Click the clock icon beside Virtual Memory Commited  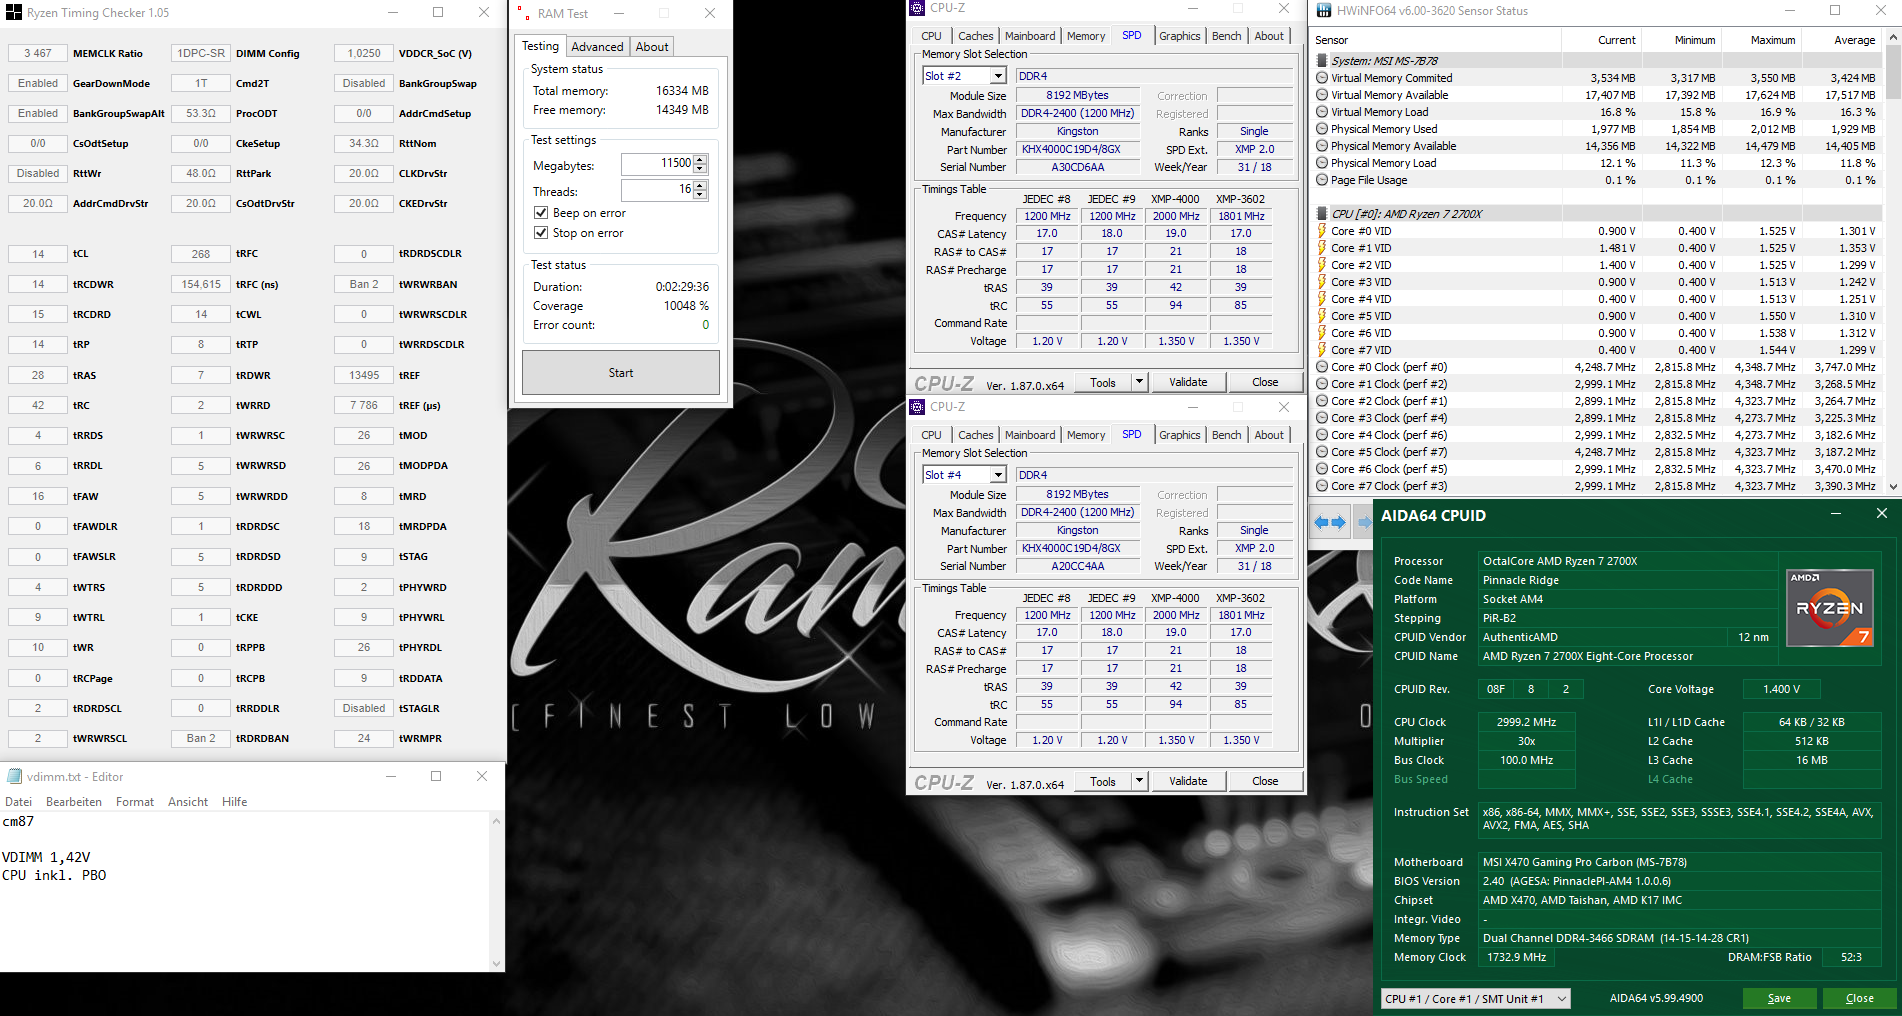pos(1322,78)
